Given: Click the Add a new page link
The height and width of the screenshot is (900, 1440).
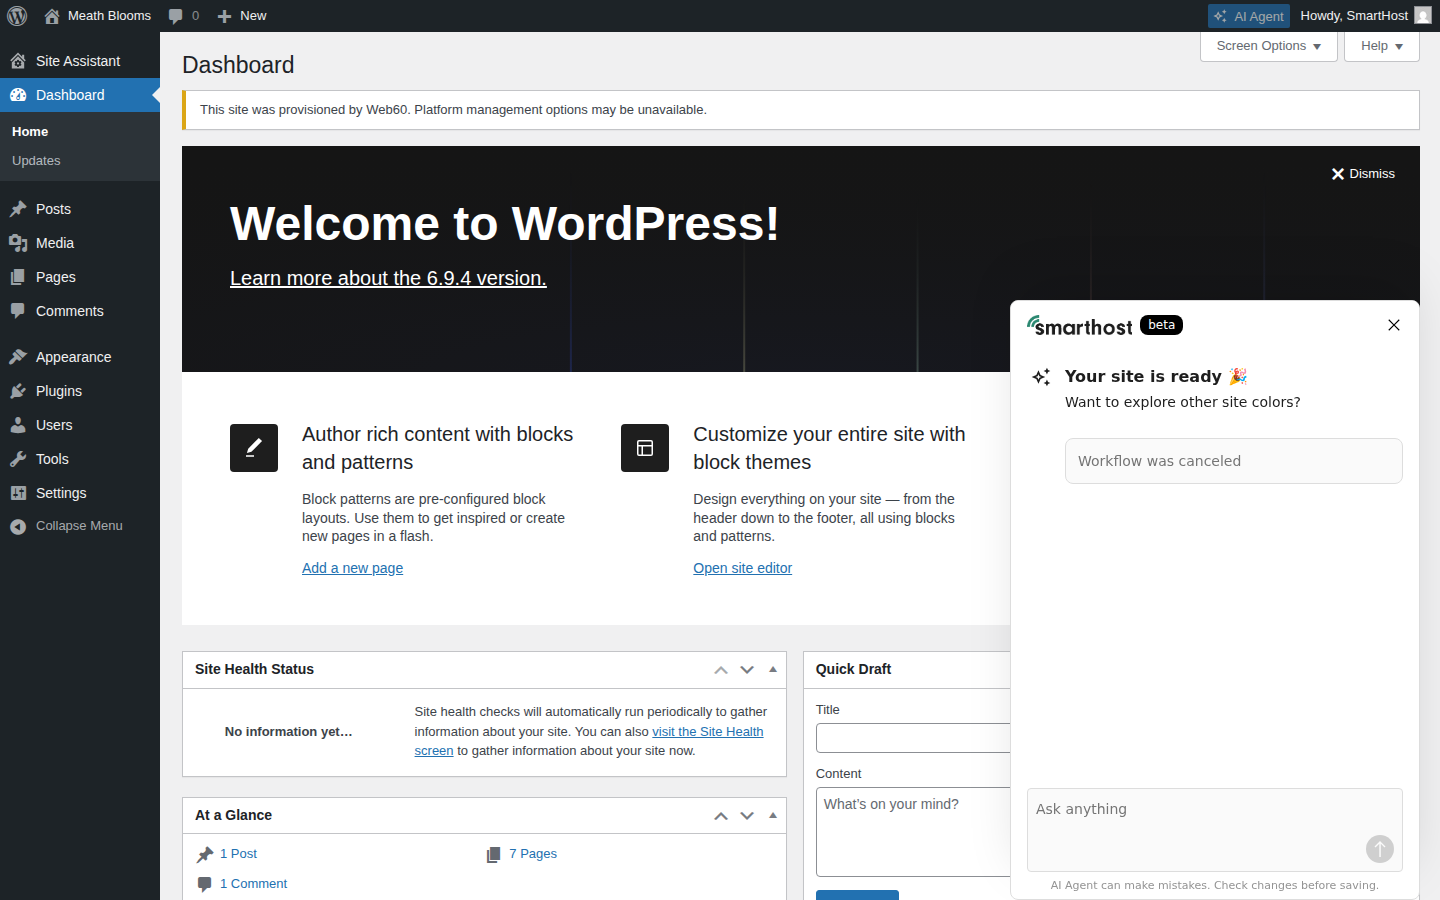Looking at the screenshot, I should click(x=352, y=568).
